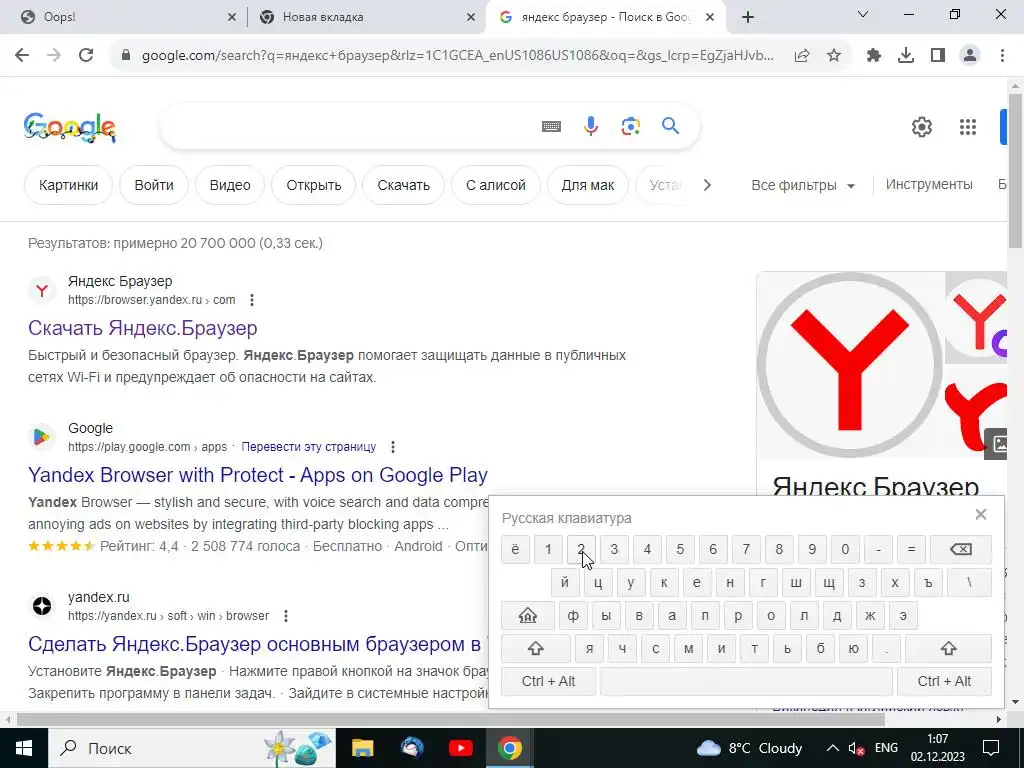
Task: Open YouTube app from the taskbar
Action: click(460, 748)
